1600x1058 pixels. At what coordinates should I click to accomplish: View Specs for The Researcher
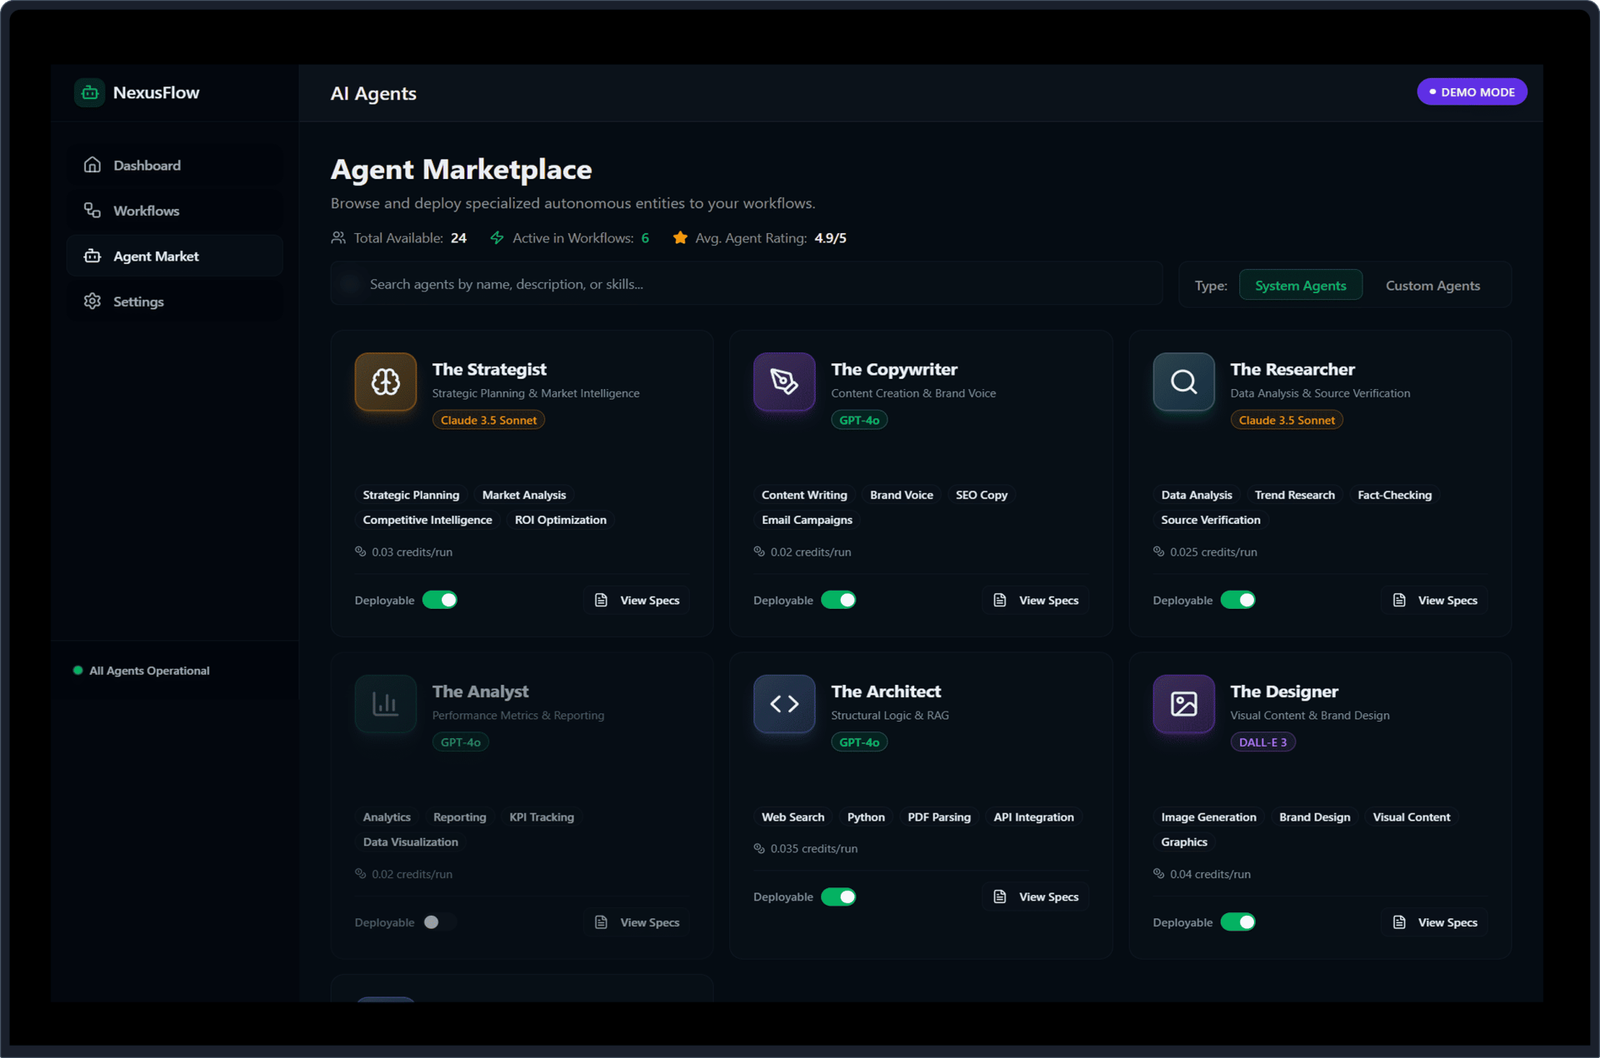click(1436, 600)
